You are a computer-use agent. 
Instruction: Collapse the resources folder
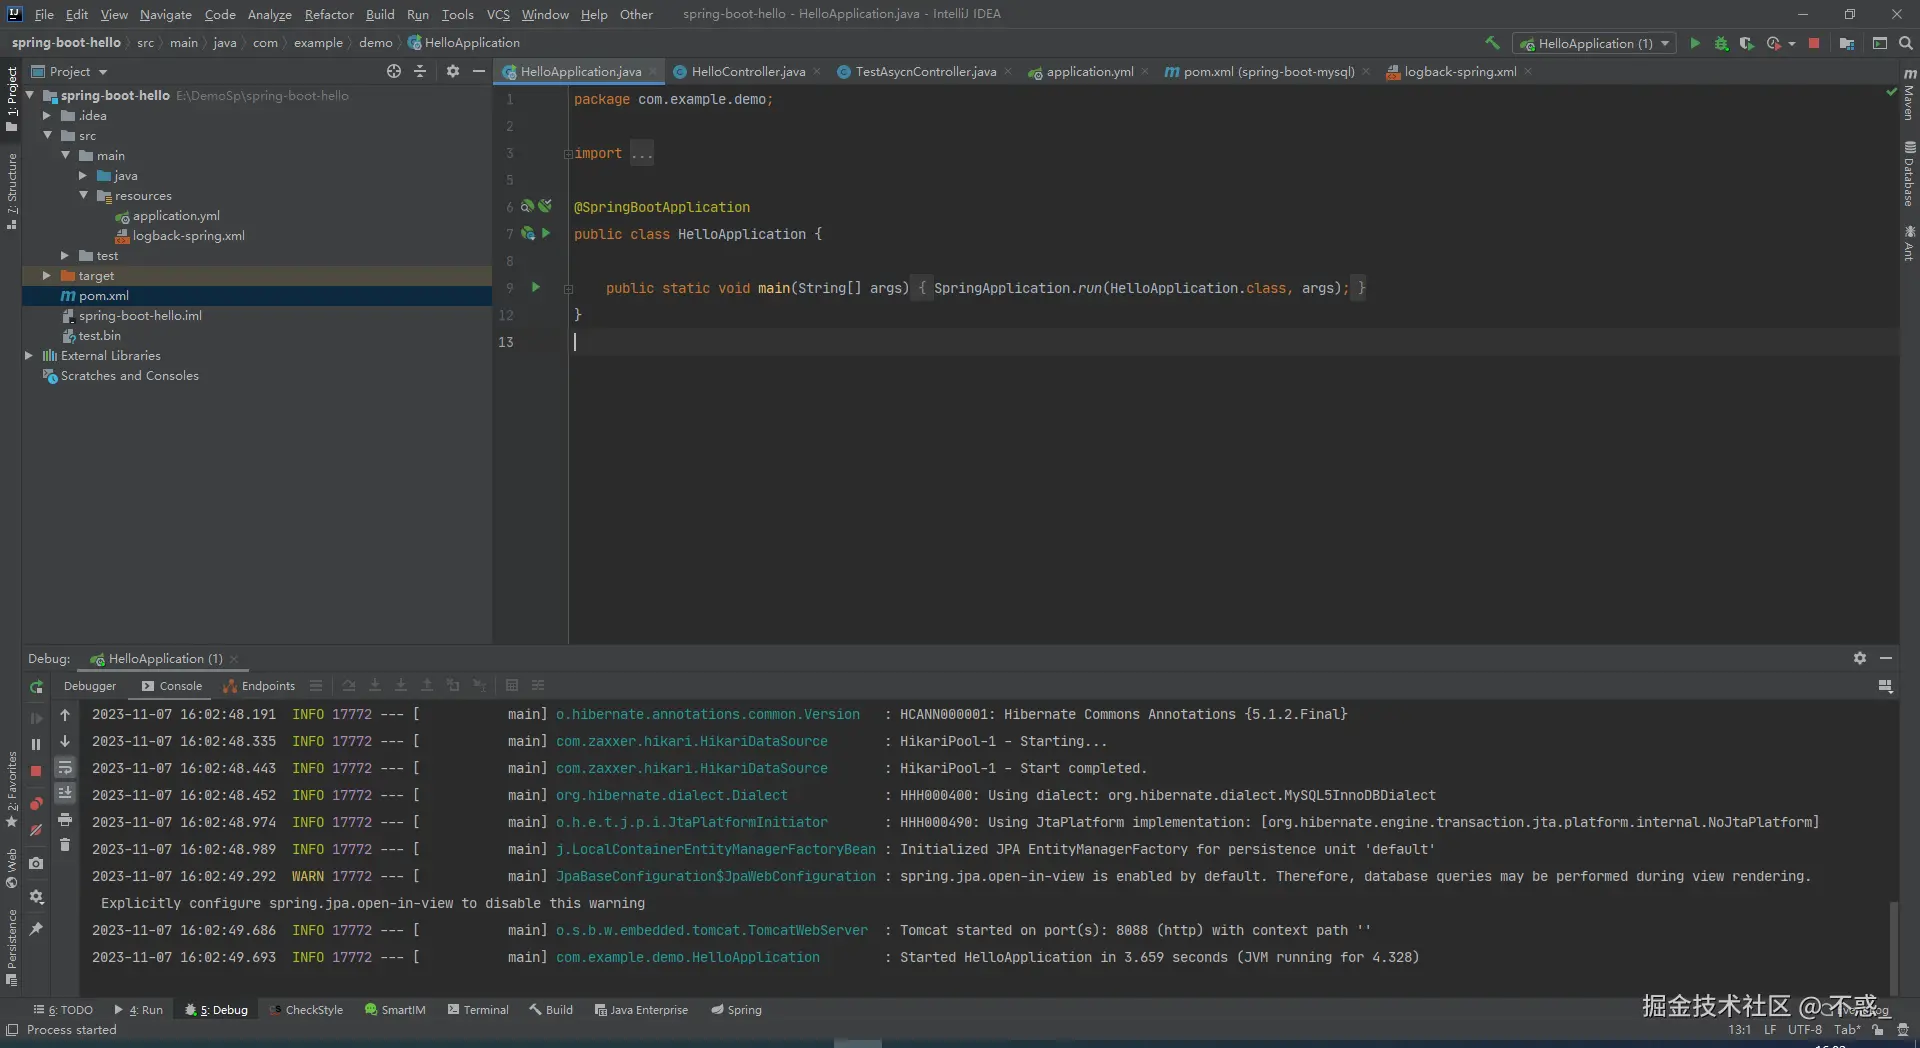point(84,195)
